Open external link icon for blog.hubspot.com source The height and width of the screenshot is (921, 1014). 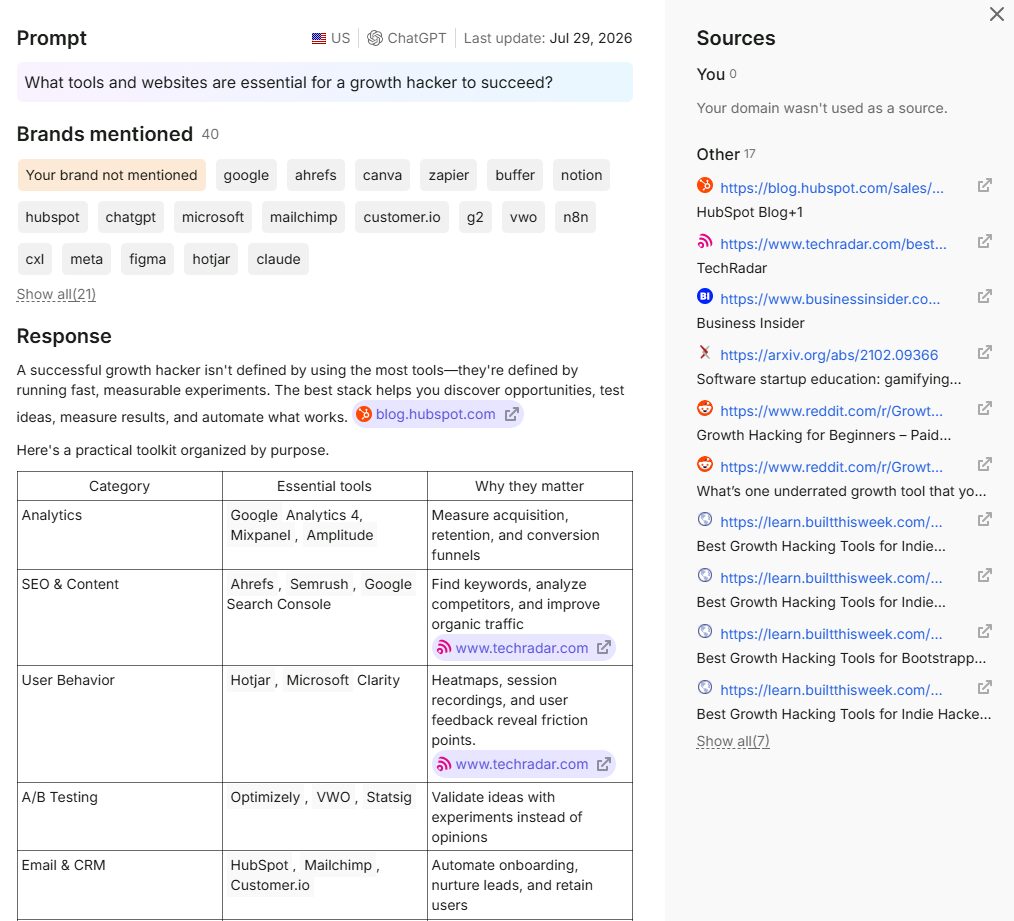click(x=984, y=186)
